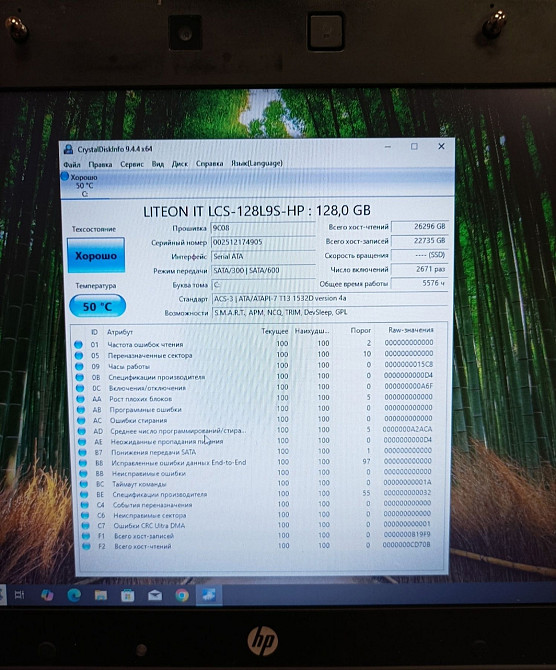Viewport: 556px width, 670px height.
Task: Open Task View on the taskbar
Action: tap(20, 595)
